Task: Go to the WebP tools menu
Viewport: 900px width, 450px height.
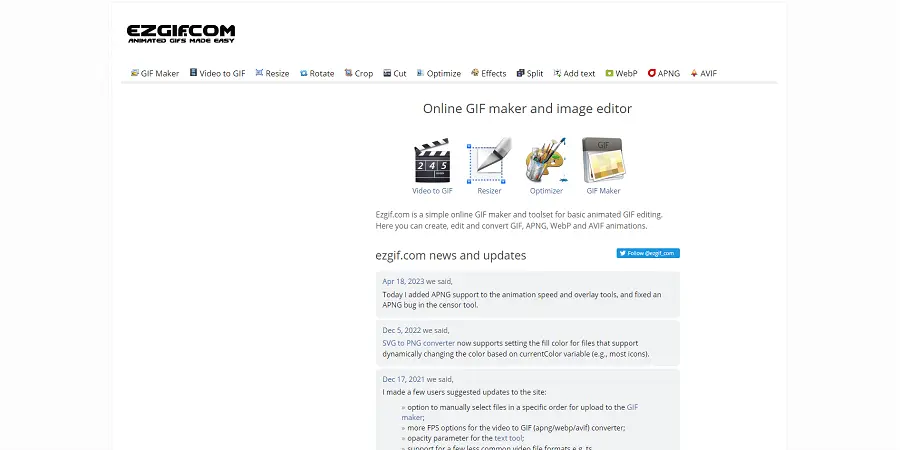Action: click(x=621, y=73)
